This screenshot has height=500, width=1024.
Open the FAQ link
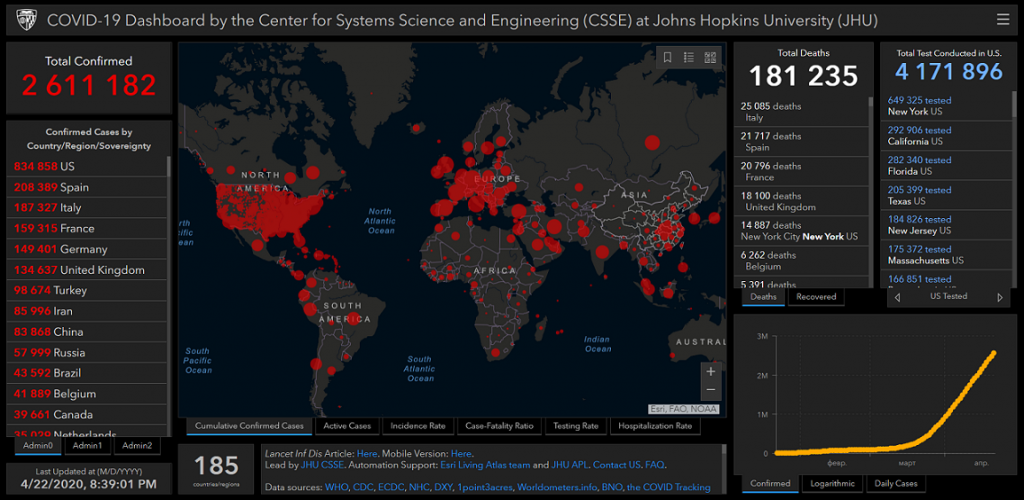click(x=654, y=465)
